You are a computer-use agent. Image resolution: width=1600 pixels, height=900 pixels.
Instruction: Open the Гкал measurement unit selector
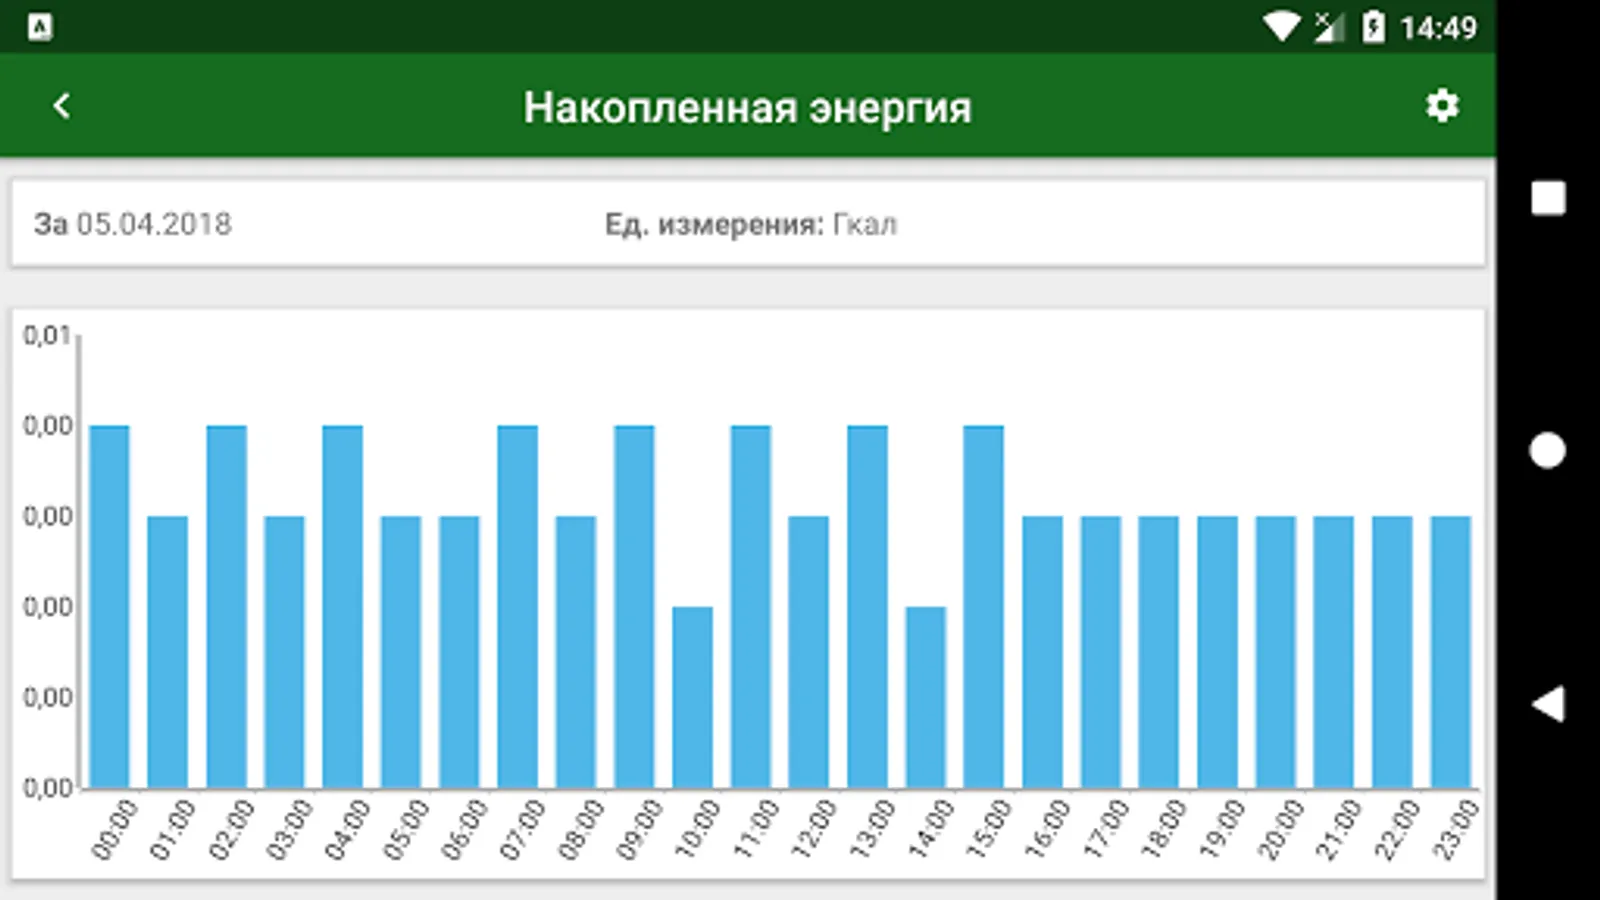[x=866, y=224]
